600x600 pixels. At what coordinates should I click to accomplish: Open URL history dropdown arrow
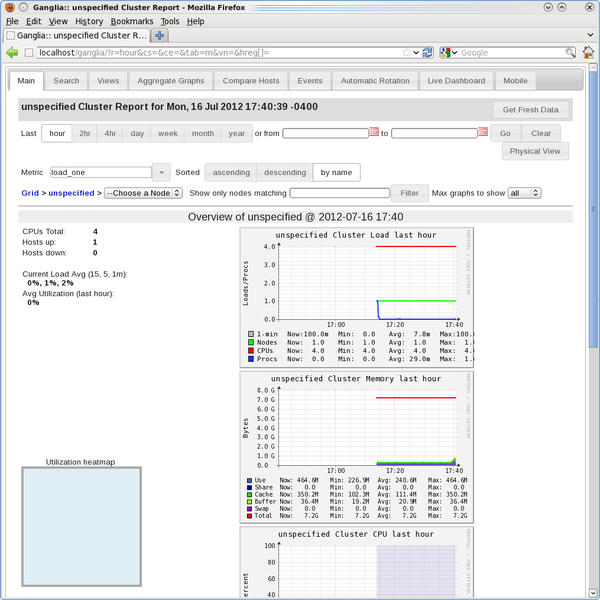[416, 52]
